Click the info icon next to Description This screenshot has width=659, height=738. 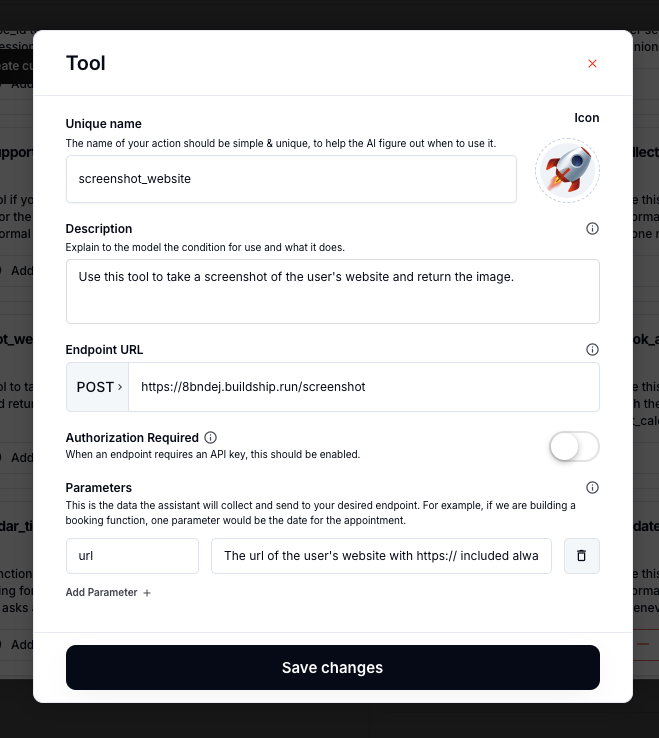click(592, 229)
